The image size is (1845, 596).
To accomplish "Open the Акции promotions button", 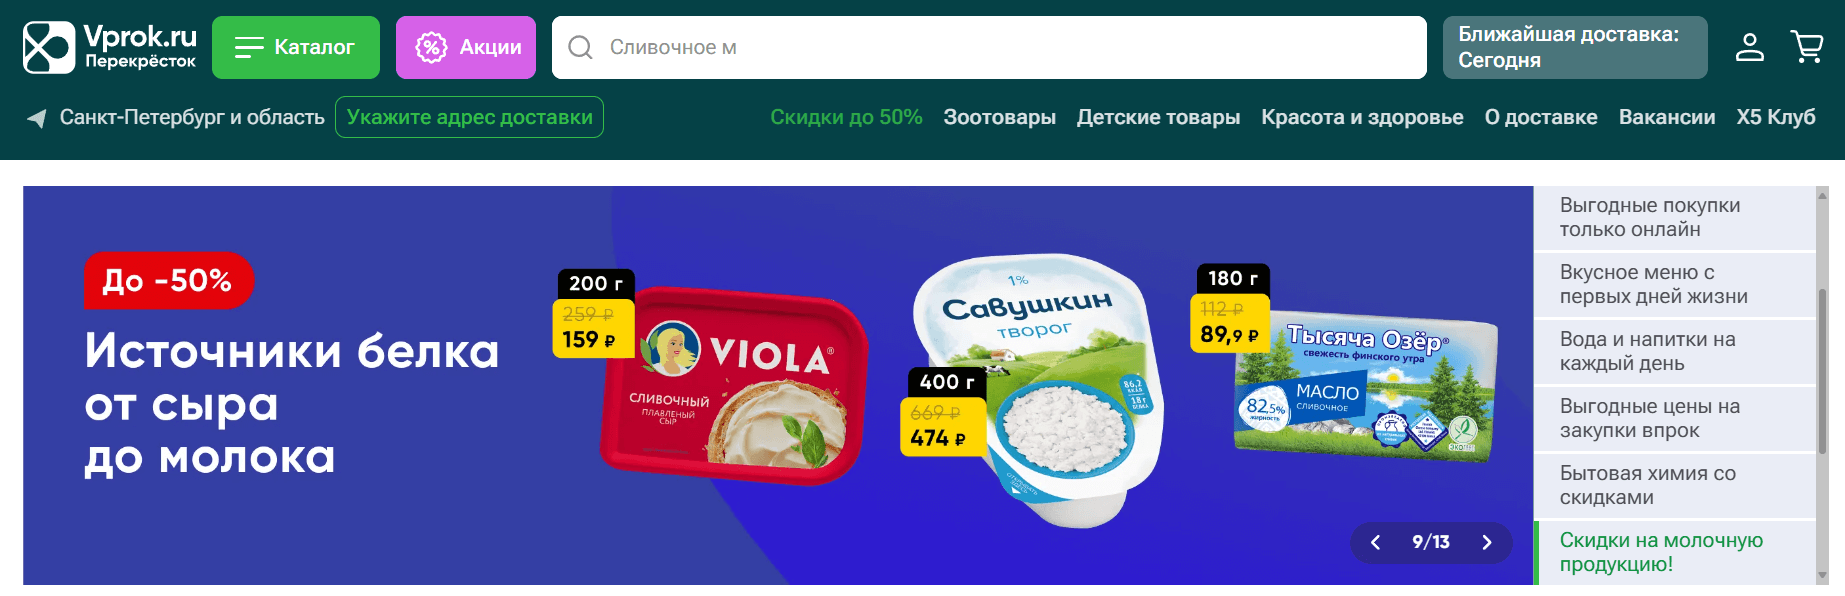I will (466, 47).
